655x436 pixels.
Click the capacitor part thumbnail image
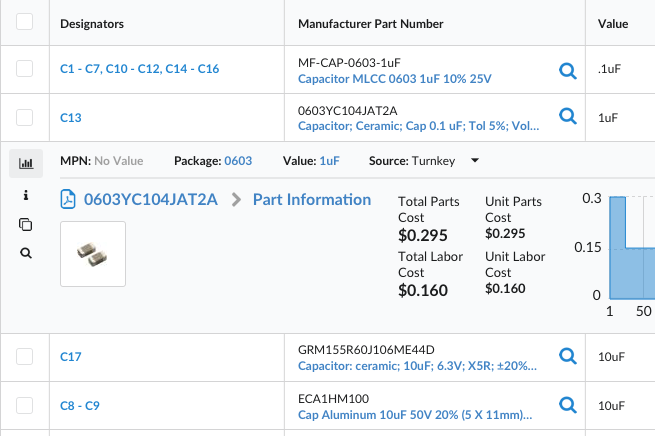pyautogui.click(x=93, y=254)
